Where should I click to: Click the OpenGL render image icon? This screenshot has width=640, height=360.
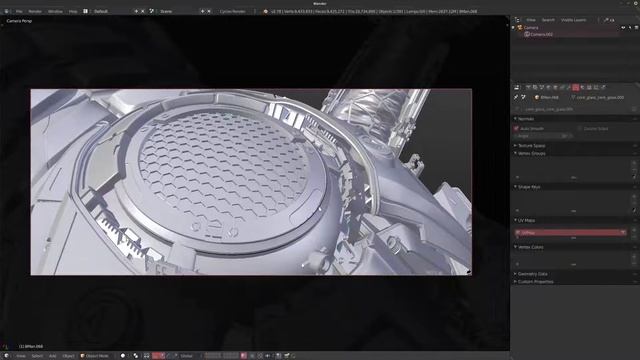[x=287, y=356]
